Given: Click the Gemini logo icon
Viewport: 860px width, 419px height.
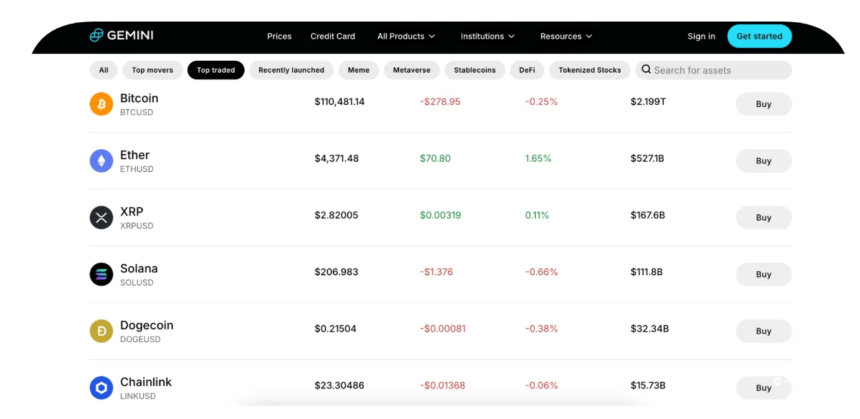Looking at the screenshot, I should (97, 36).
